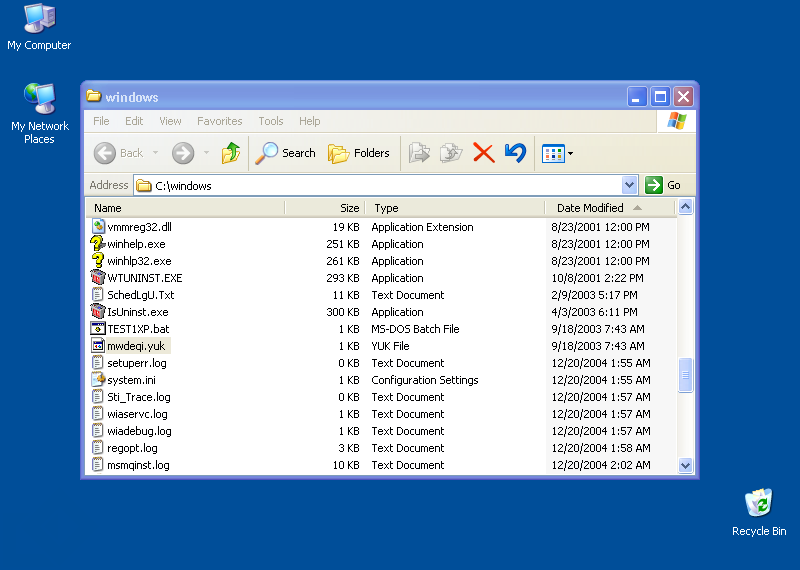Image resolution: width=800 pixels, height=570 pixels.
Task: Click 'Application Extension' type text
Action: (422, 227)
